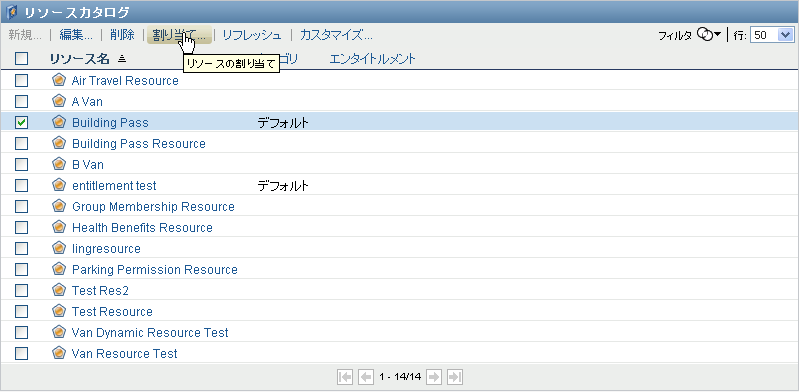Check the B Van checkbox
This screenshot has width=799, height=392.
tap(21, 164)
